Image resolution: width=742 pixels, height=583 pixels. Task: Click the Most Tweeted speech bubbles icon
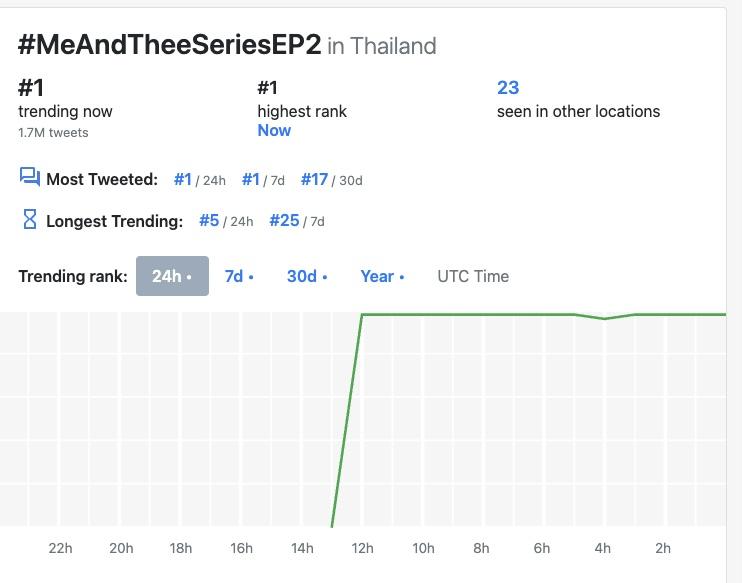(x=29, y=178)
